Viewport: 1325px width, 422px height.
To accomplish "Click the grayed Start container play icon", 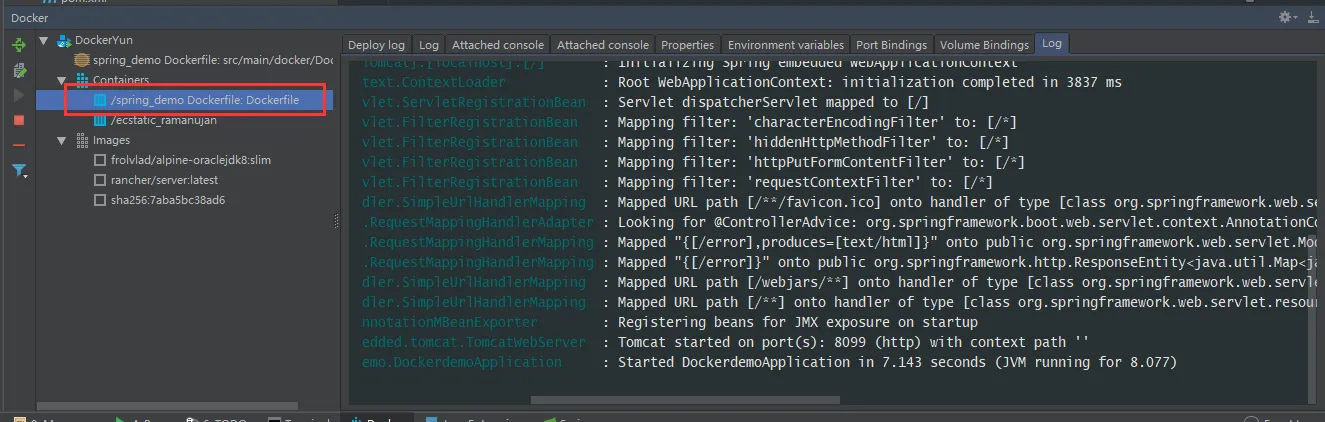I will 18,95.
